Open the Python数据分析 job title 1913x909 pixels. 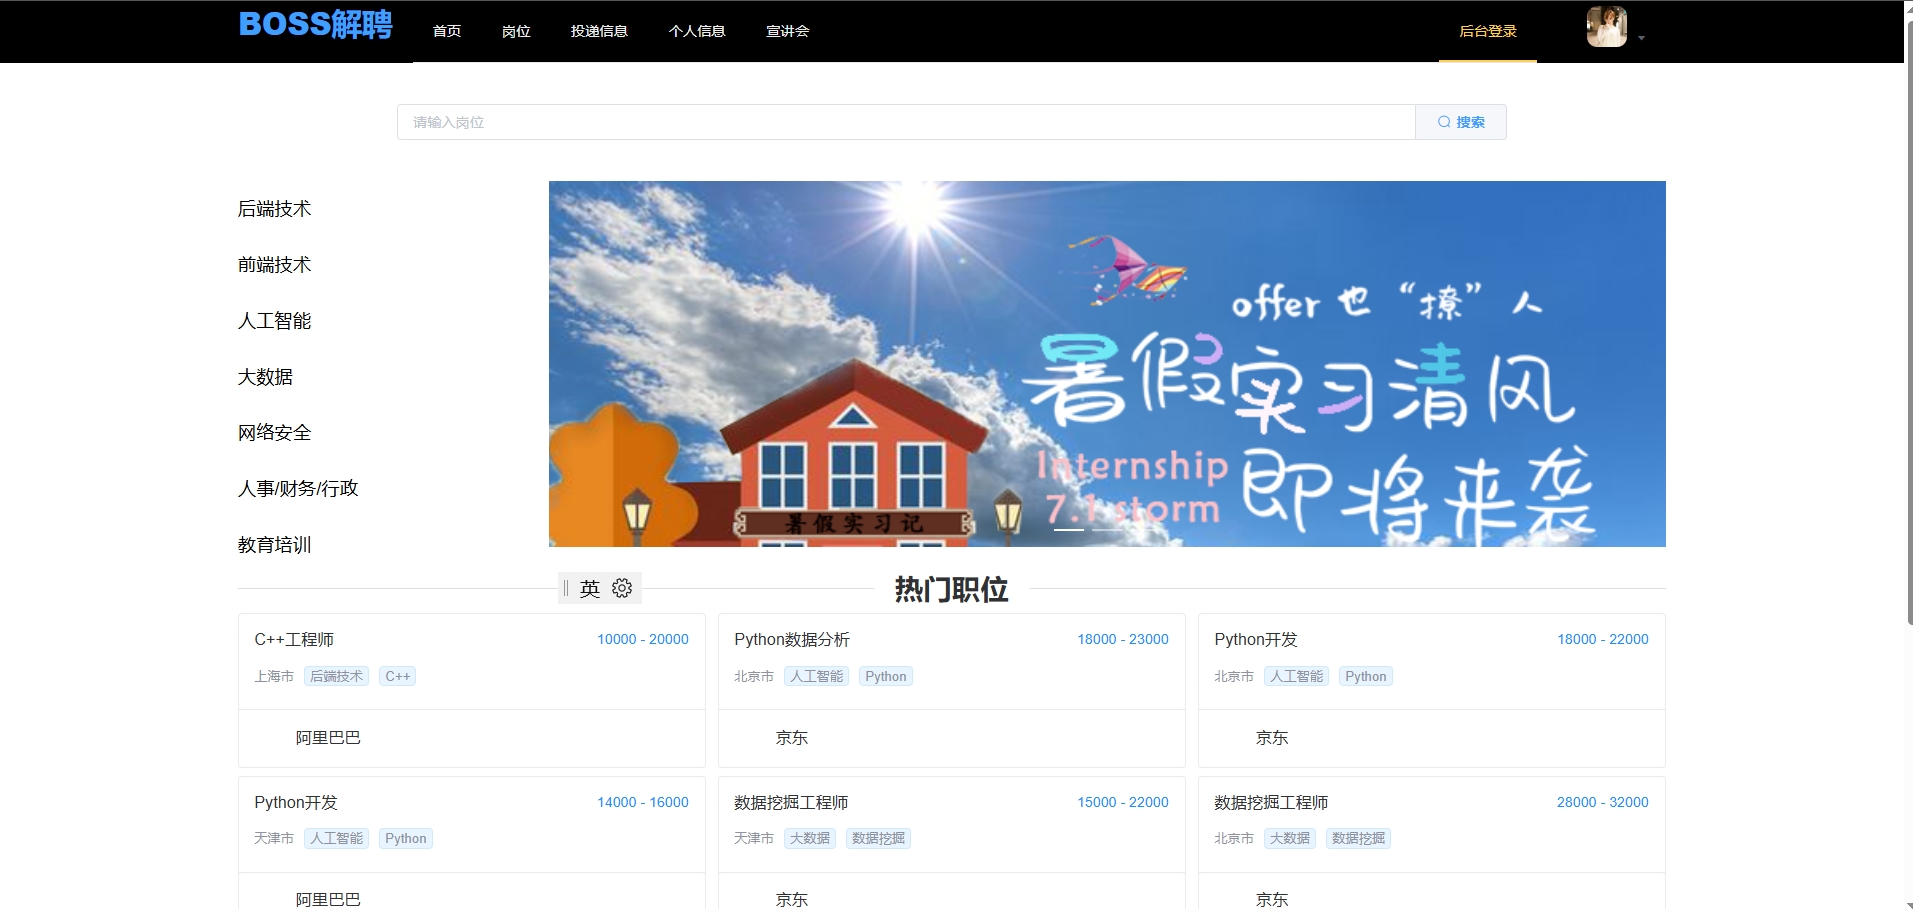pos(792,640)
